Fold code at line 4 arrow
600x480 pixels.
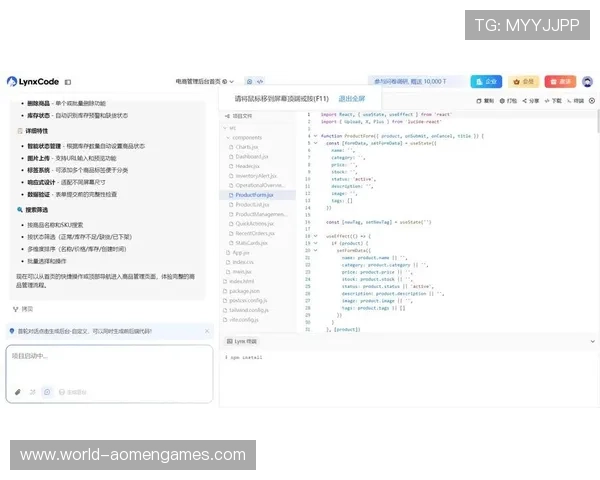point(315,136)
